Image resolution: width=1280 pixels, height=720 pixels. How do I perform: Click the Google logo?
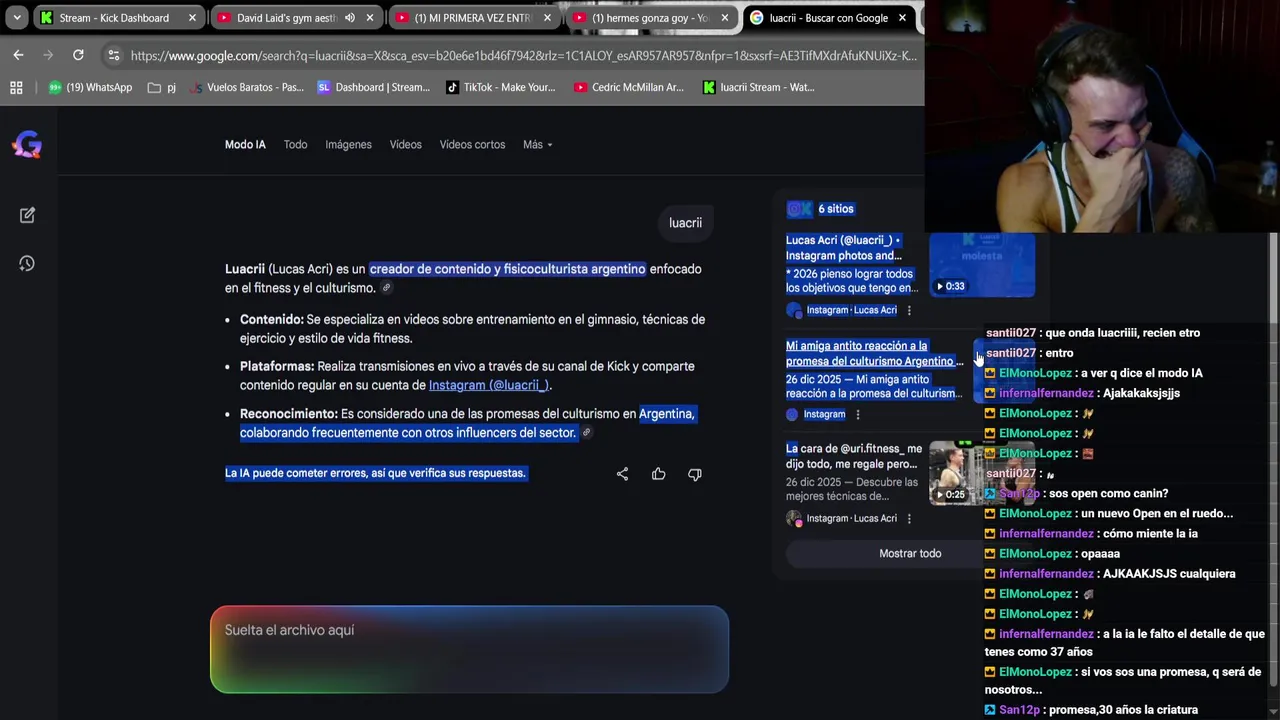click(27, 145)
